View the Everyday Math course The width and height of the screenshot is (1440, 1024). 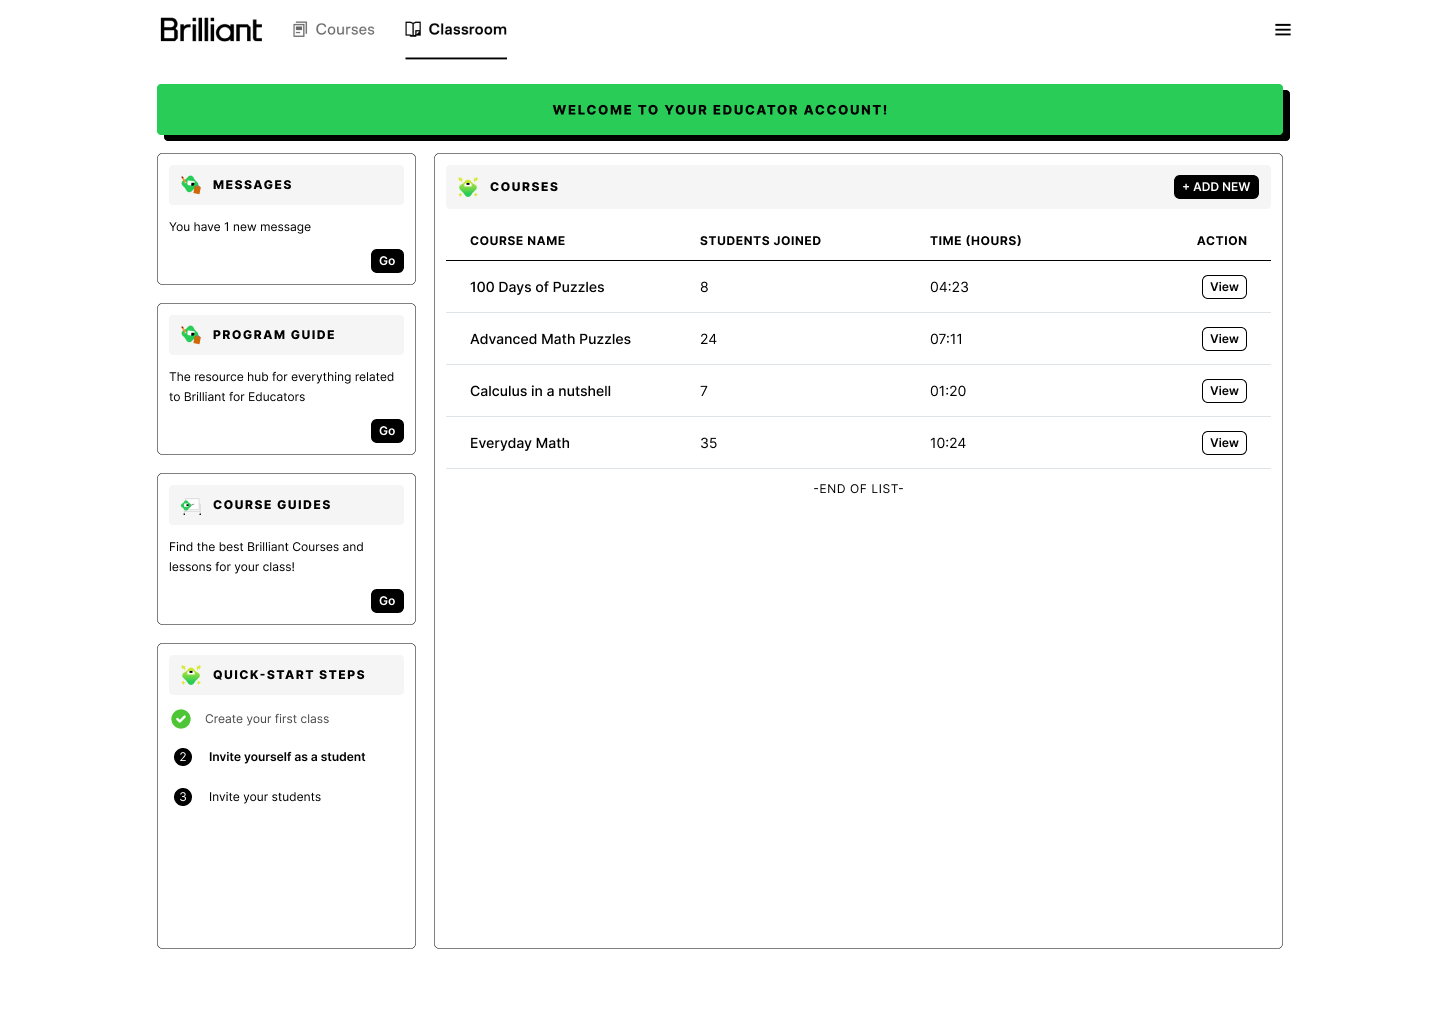point(1224,443)
